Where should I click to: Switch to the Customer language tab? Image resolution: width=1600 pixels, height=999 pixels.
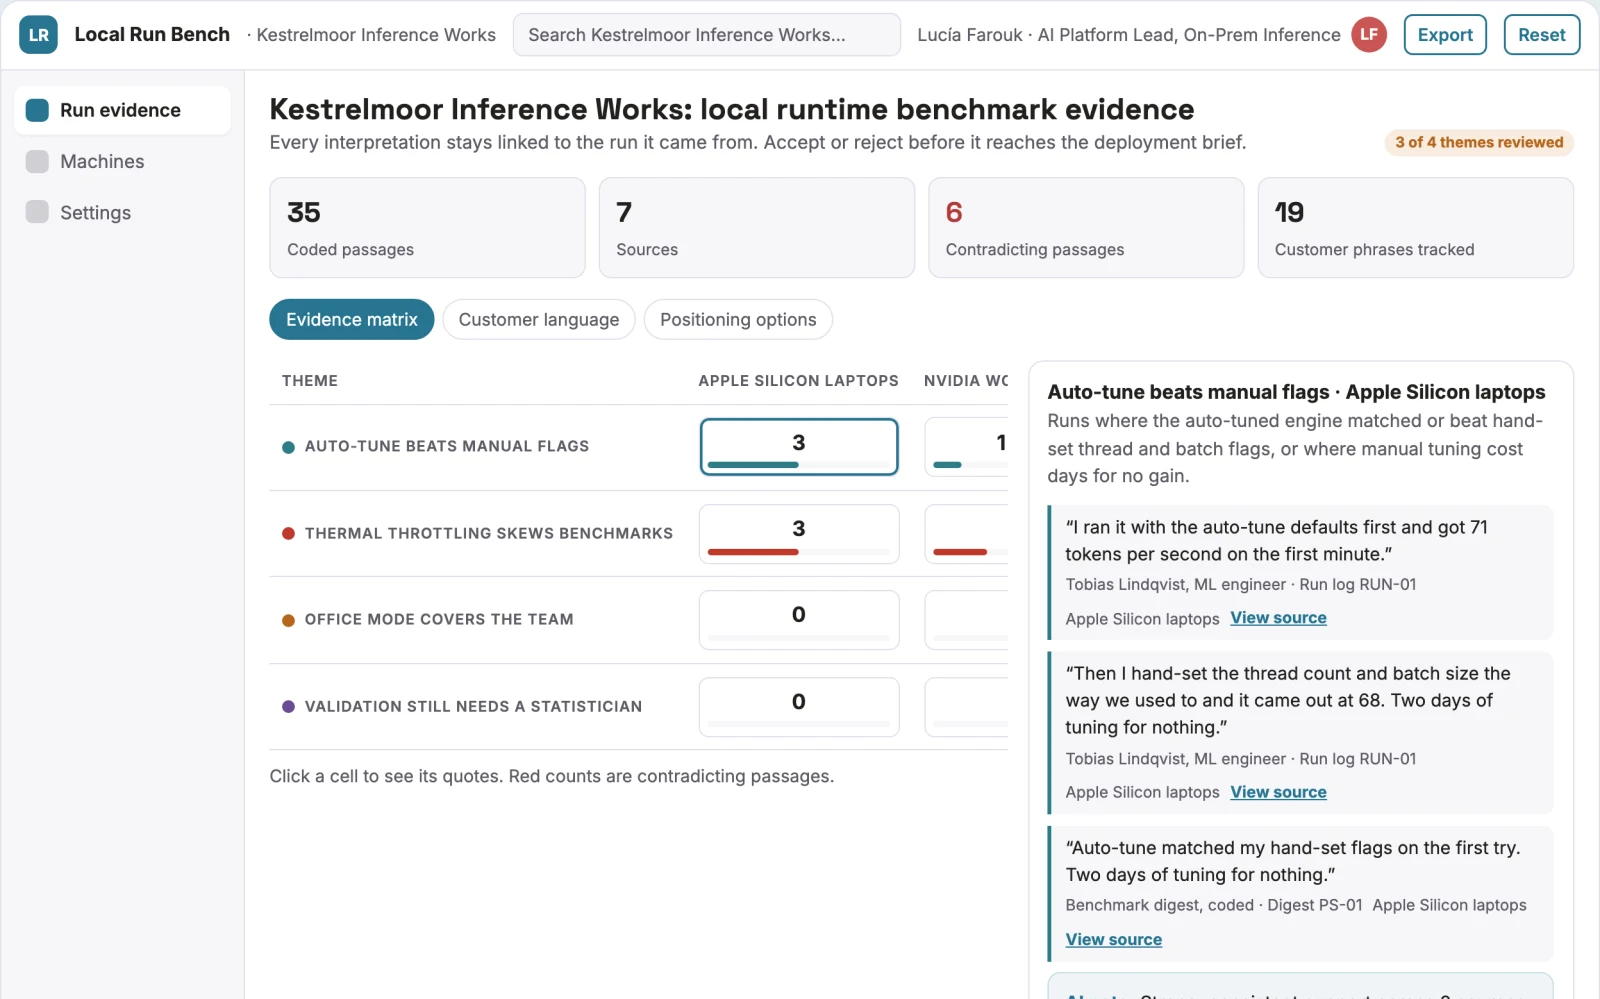coord(539,320)
